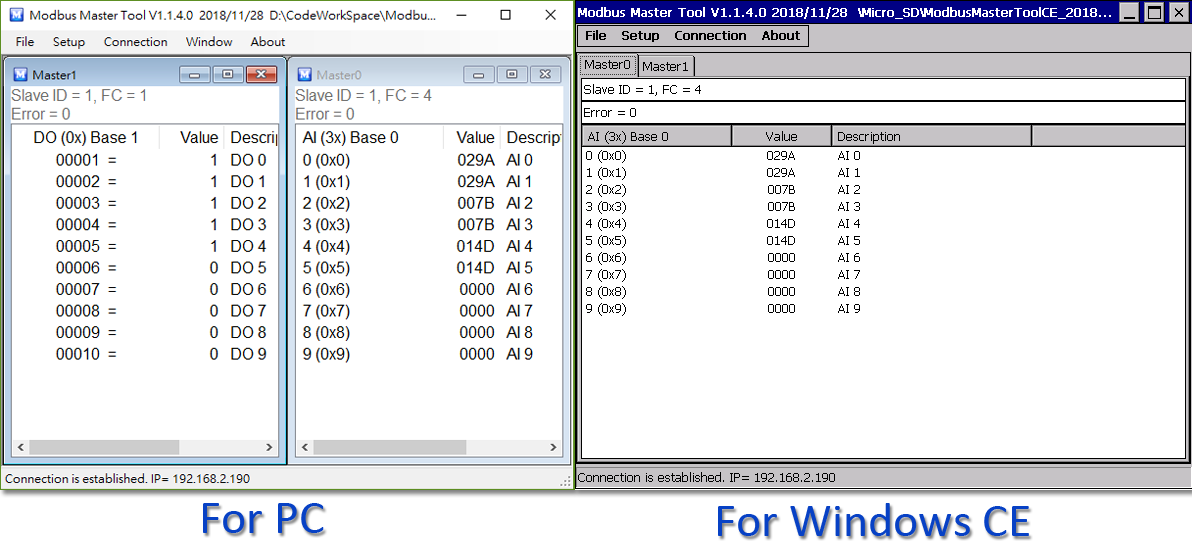Click horizontal scrollbar thumb in Master1 window
The width and height of the screenshot is (1192, 548).
tap(104, 447)
